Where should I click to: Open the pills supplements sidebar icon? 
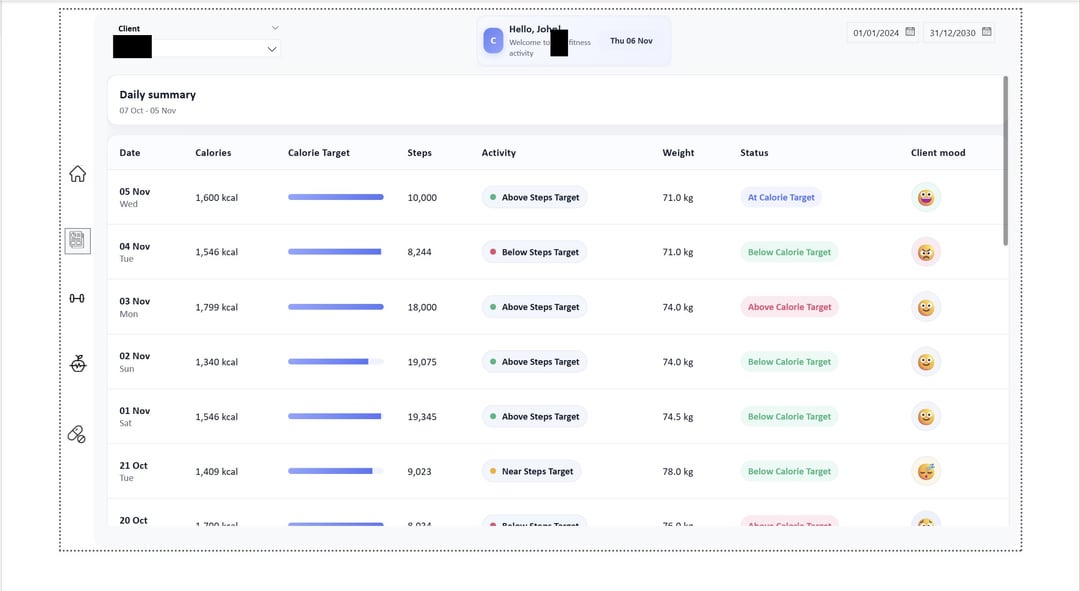[77, 433]
